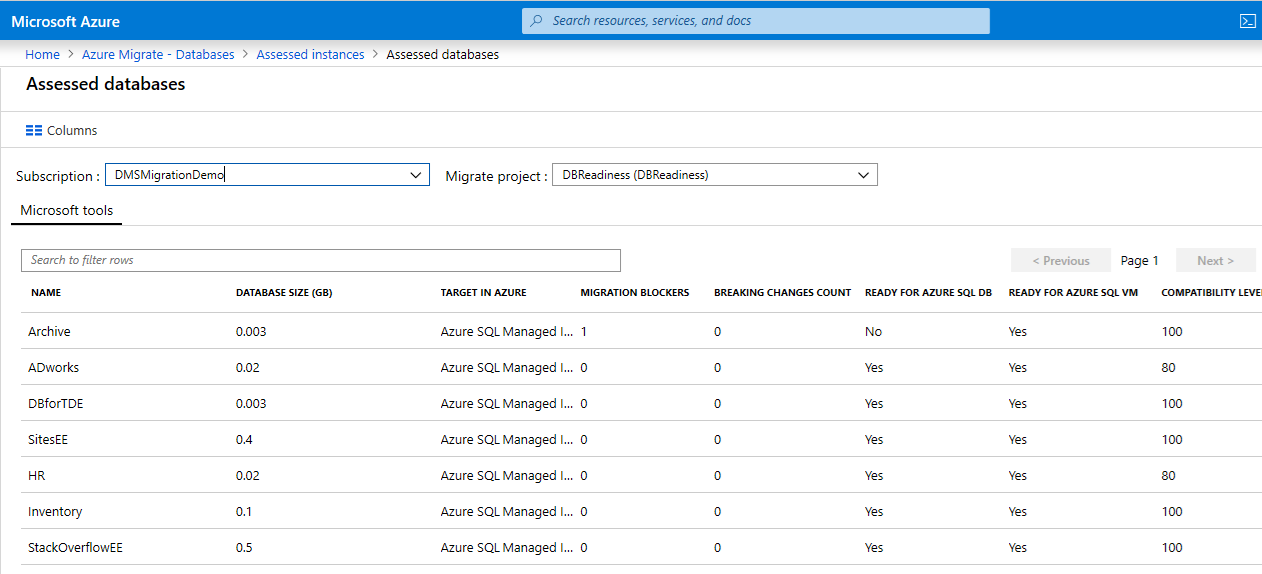
Task: Sort by Database Size (GB) header
Action: [284, 293]
